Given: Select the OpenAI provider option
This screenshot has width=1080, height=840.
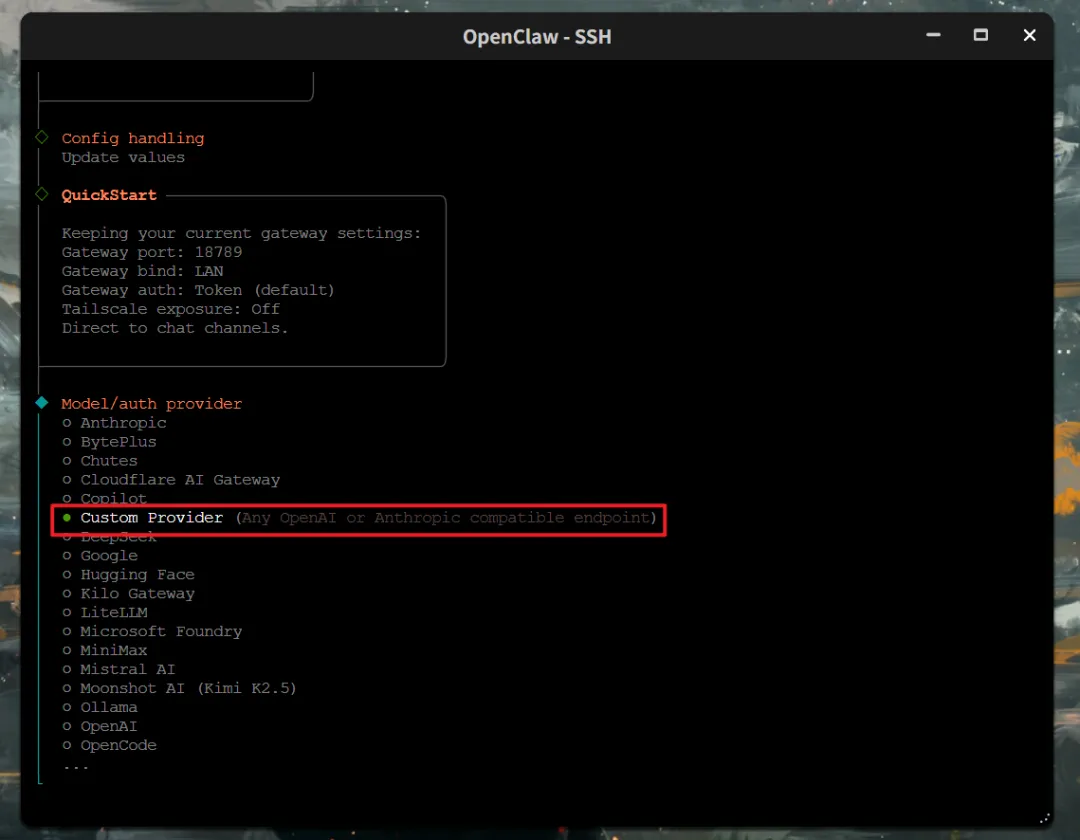Looking at the screenshot, I should pyautogui.click(x=100, y=726).
